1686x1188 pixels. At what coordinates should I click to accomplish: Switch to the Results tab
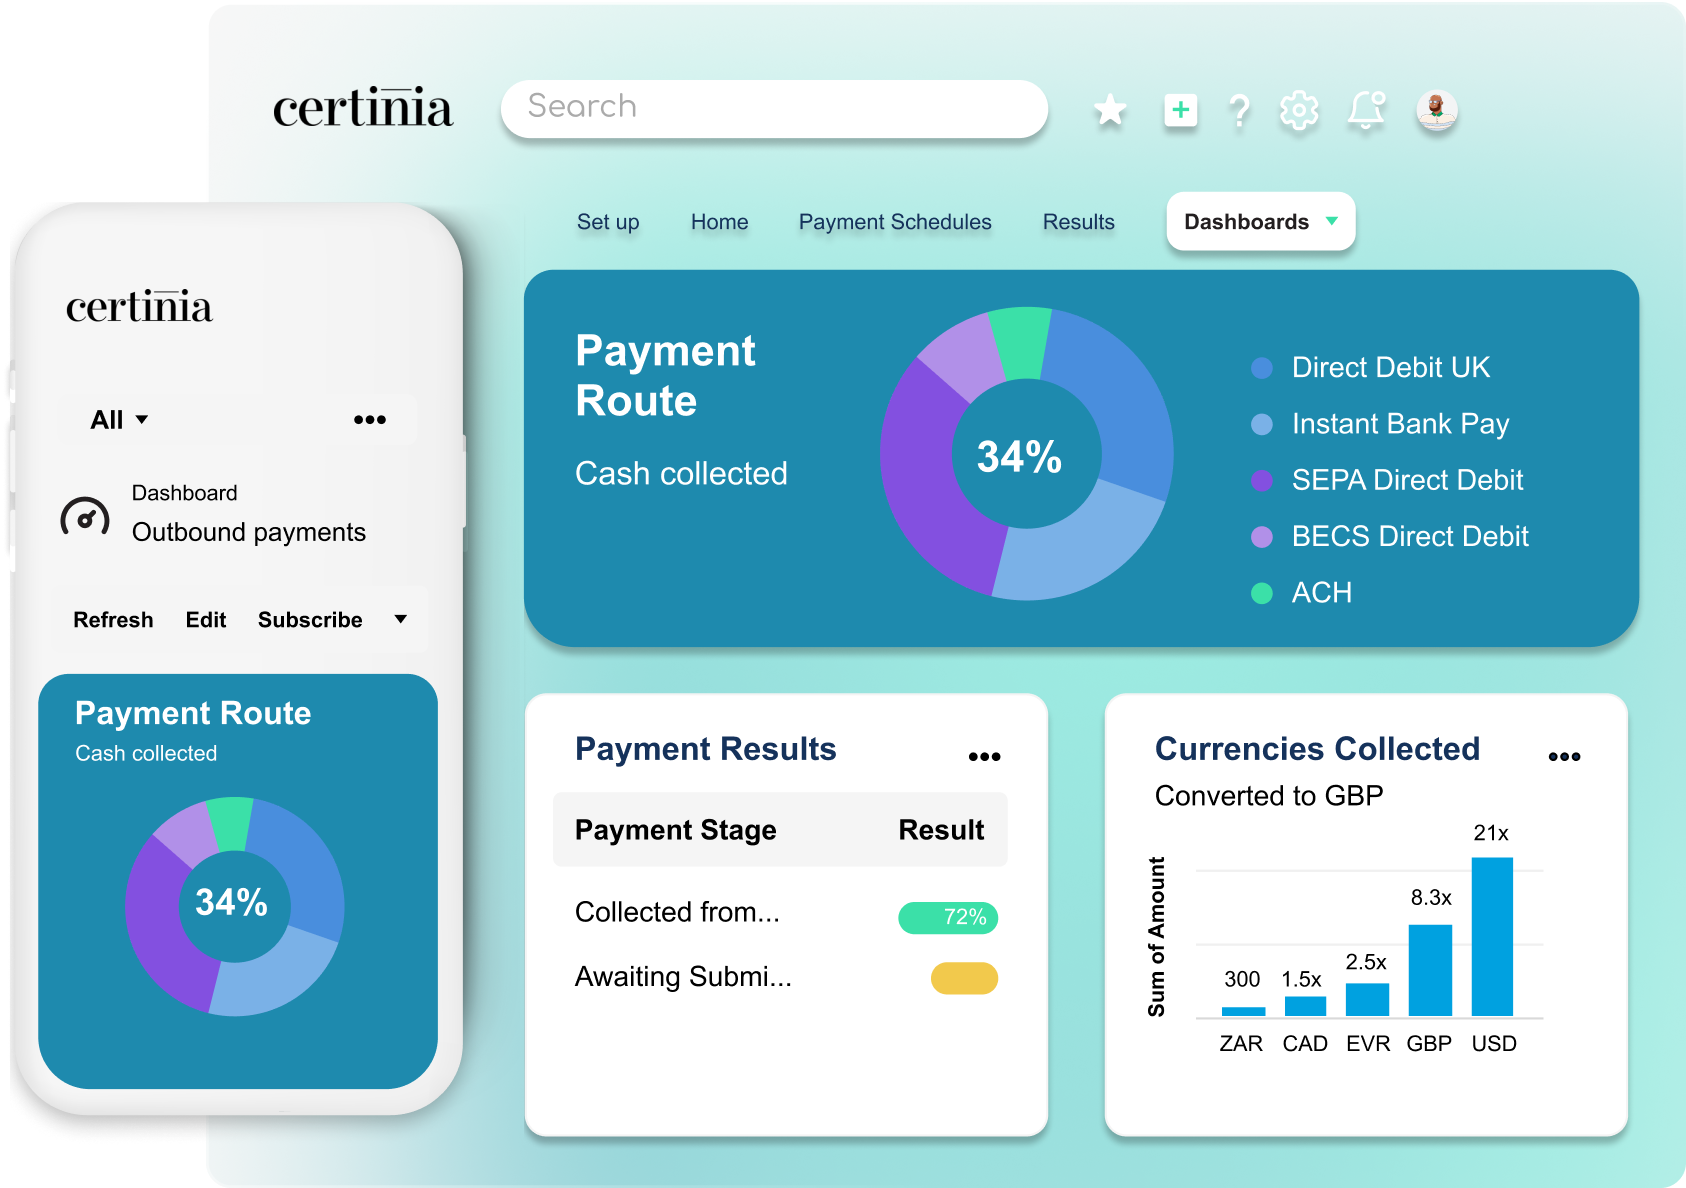(1079, 222)
